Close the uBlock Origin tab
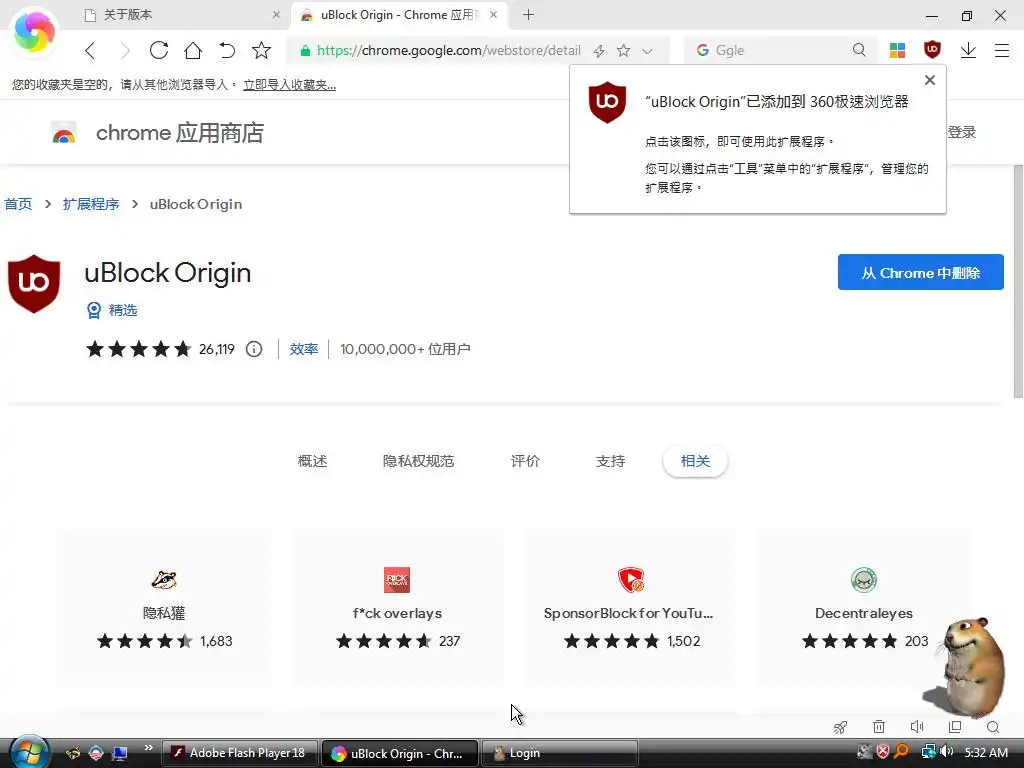1024x768 pixels. click(x=494, y=14)
